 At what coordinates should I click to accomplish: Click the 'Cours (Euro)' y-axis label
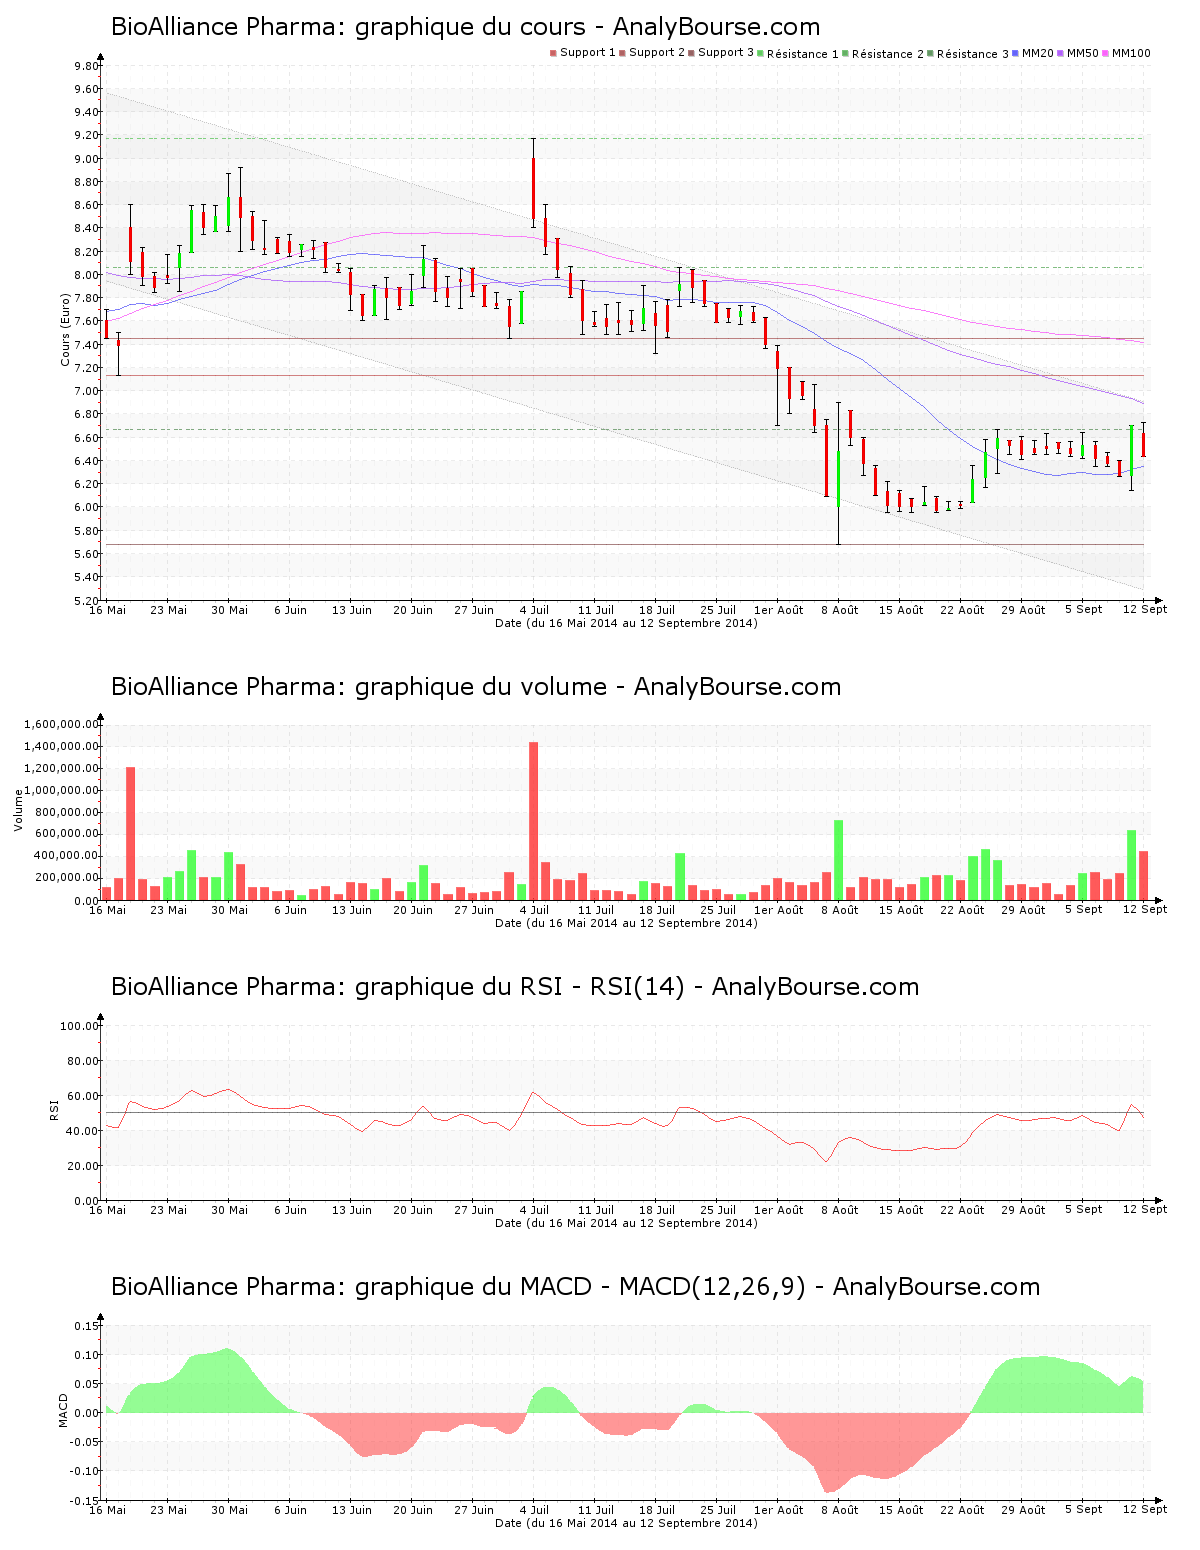[x=66, y=330]
